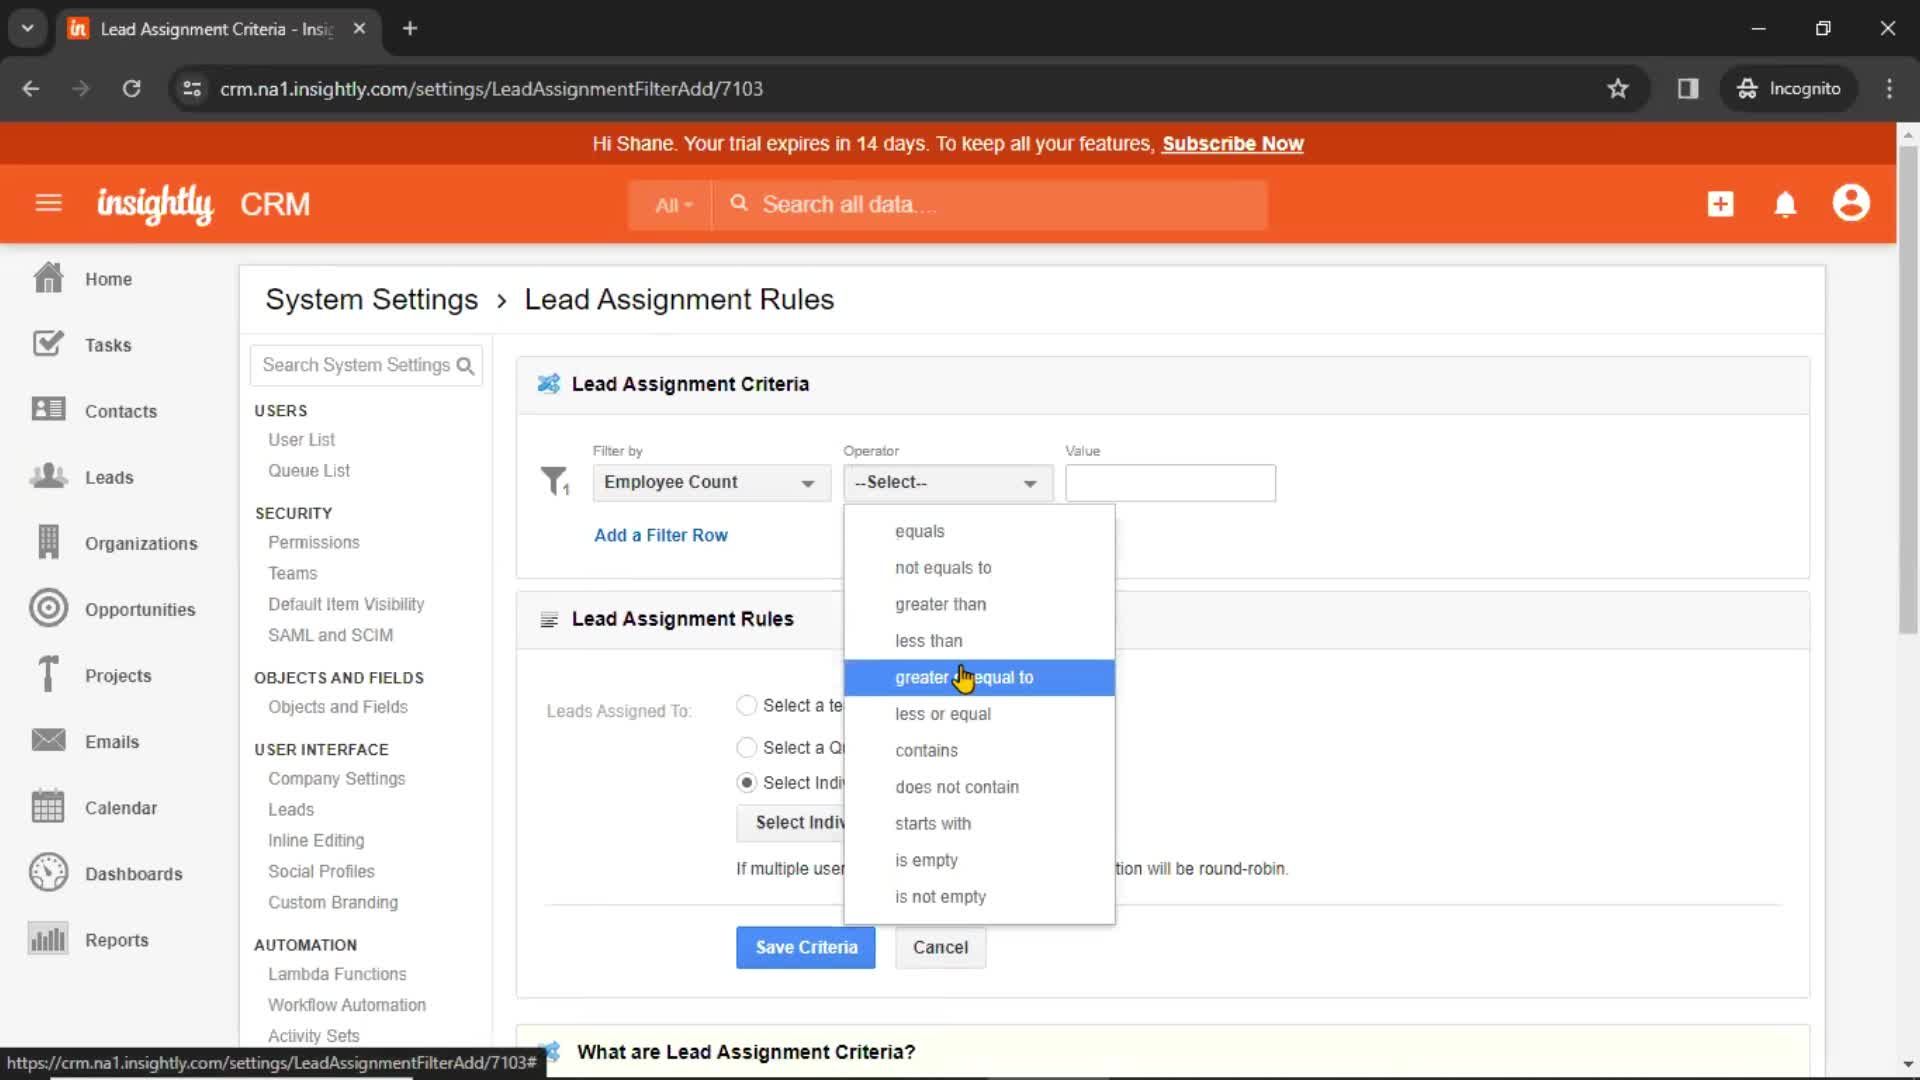Open the hamburger navigation menu
1920x1080 pixels.
coord(48,204)
